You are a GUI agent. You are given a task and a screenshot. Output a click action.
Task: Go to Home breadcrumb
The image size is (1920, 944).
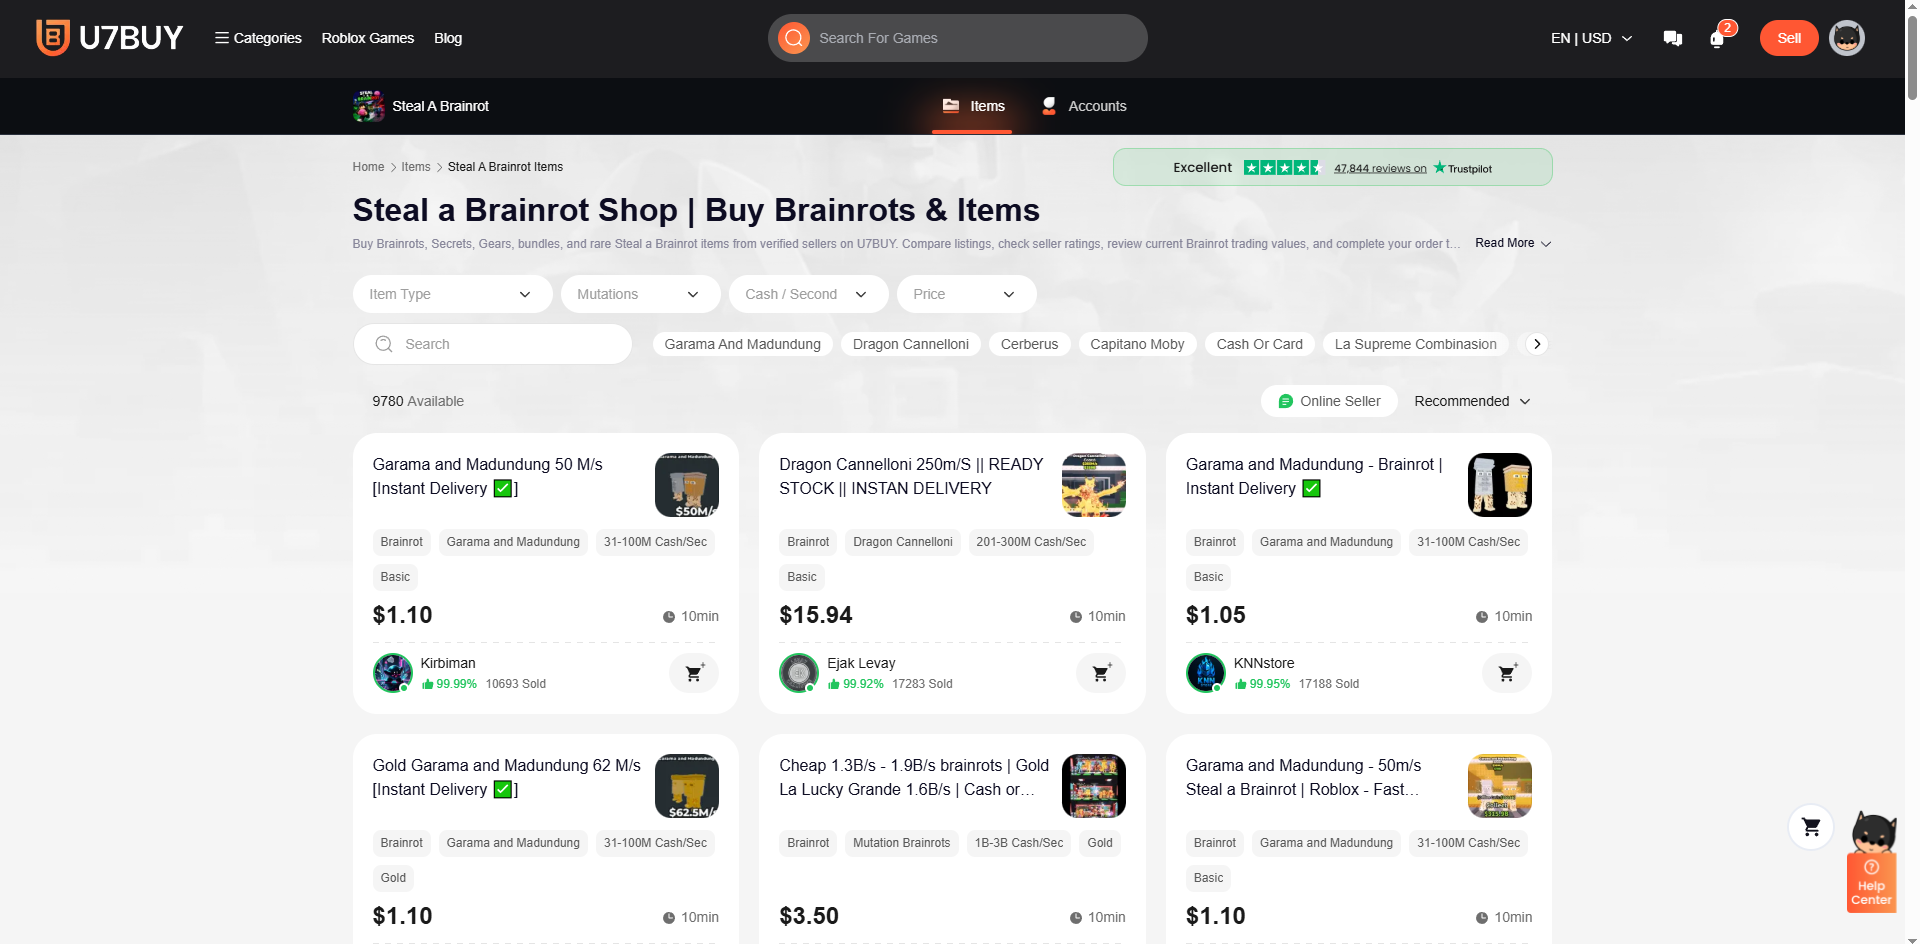coord(368,167)
